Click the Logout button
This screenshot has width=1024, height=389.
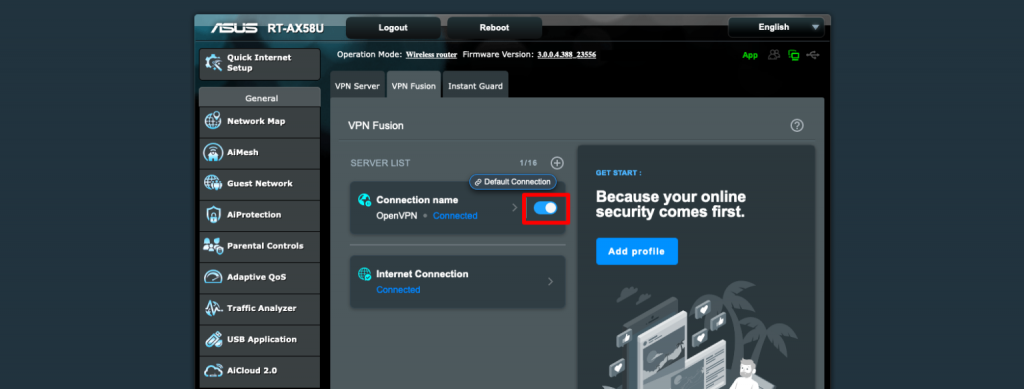tap(393, 27)
